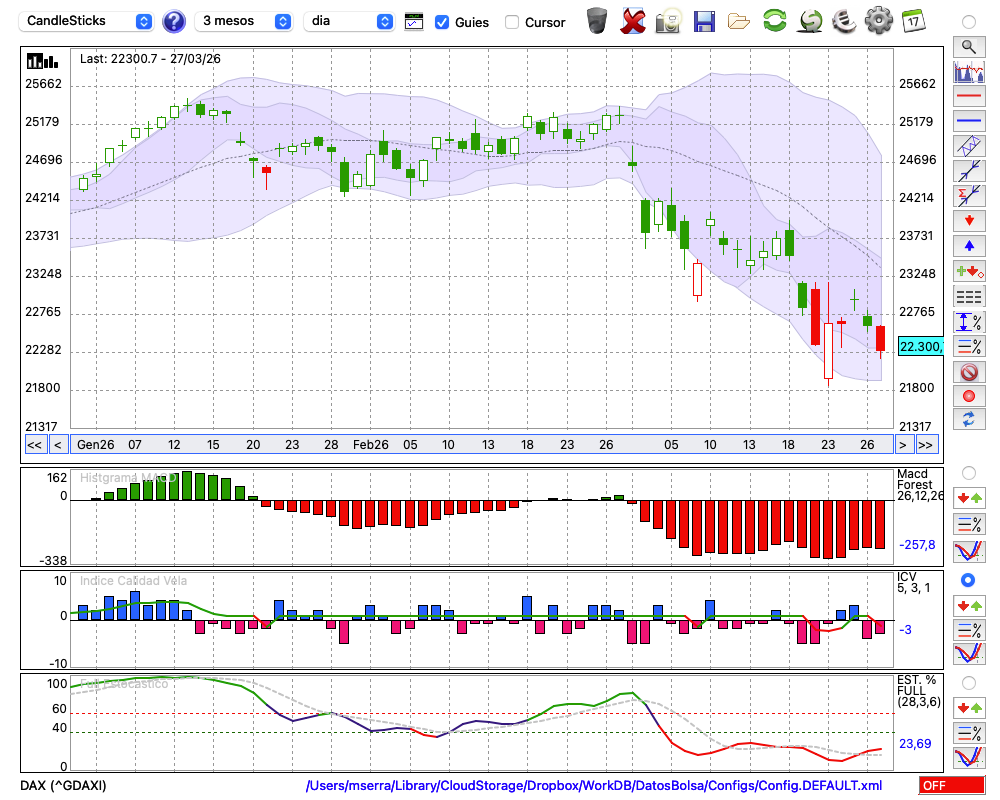Select the radio button beside Macd Forest panel

pyautogui.click(x=967, y=472)
